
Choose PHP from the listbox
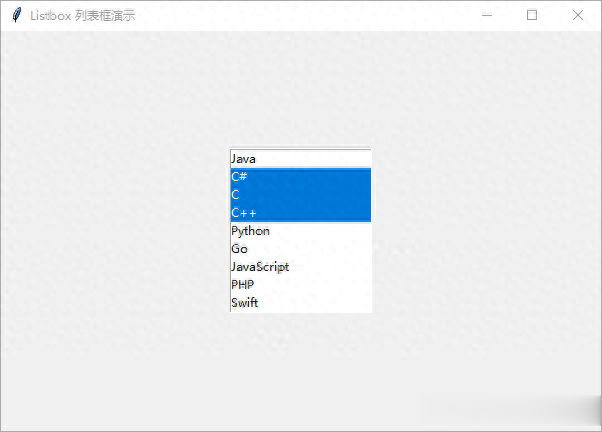301,285
